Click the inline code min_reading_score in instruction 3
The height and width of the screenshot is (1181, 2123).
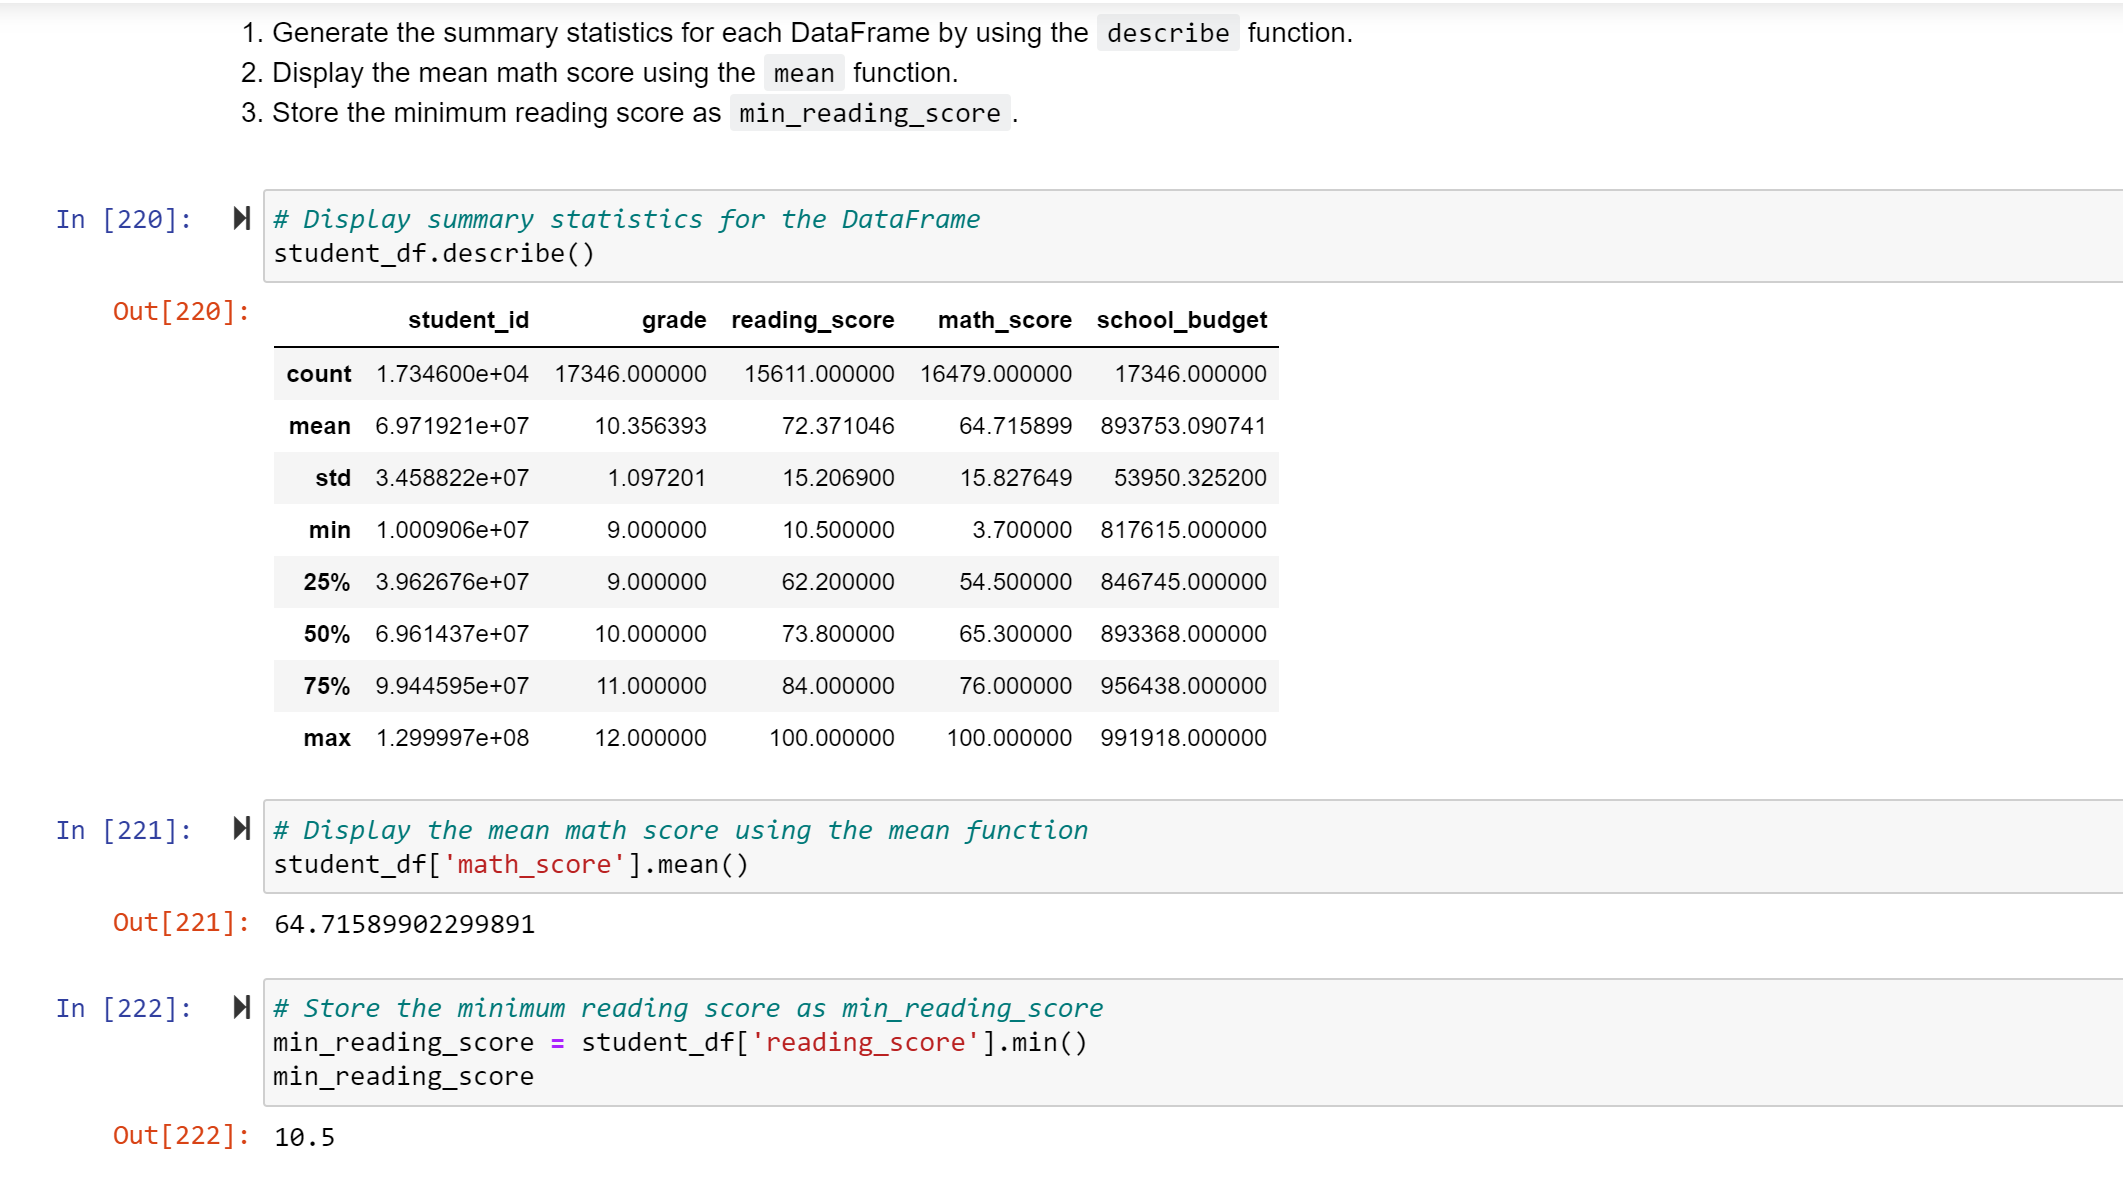point(869,113)
